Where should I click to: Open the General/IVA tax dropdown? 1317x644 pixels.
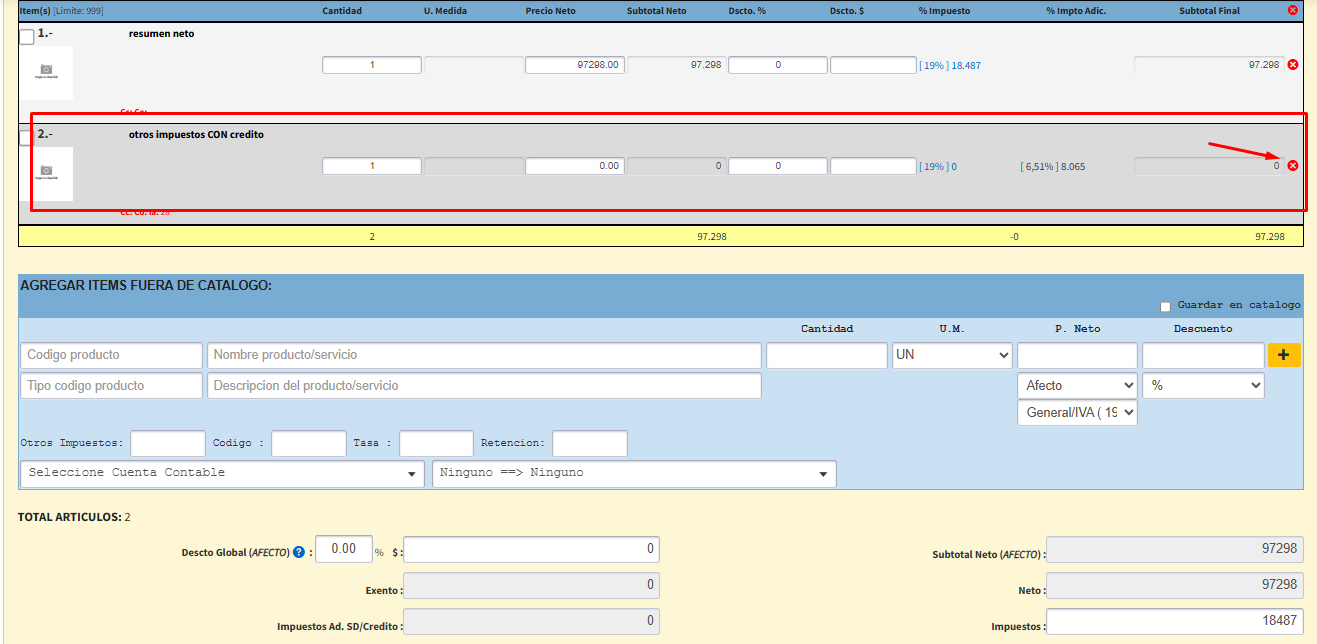(1076, 412)
